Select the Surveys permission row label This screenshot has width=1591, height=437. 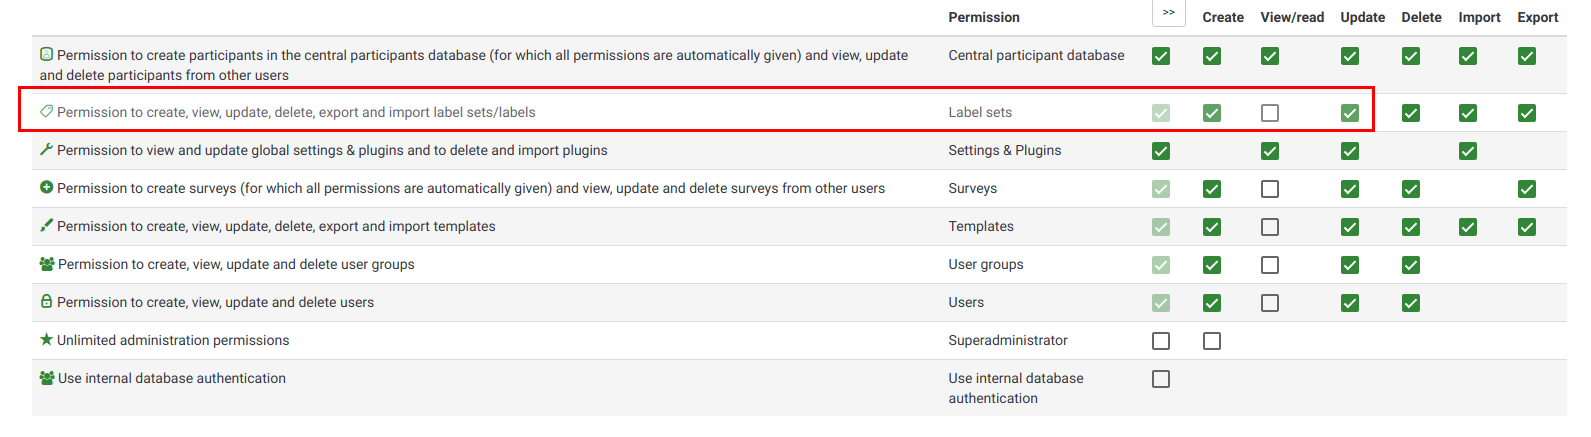(x=973, y=188)
